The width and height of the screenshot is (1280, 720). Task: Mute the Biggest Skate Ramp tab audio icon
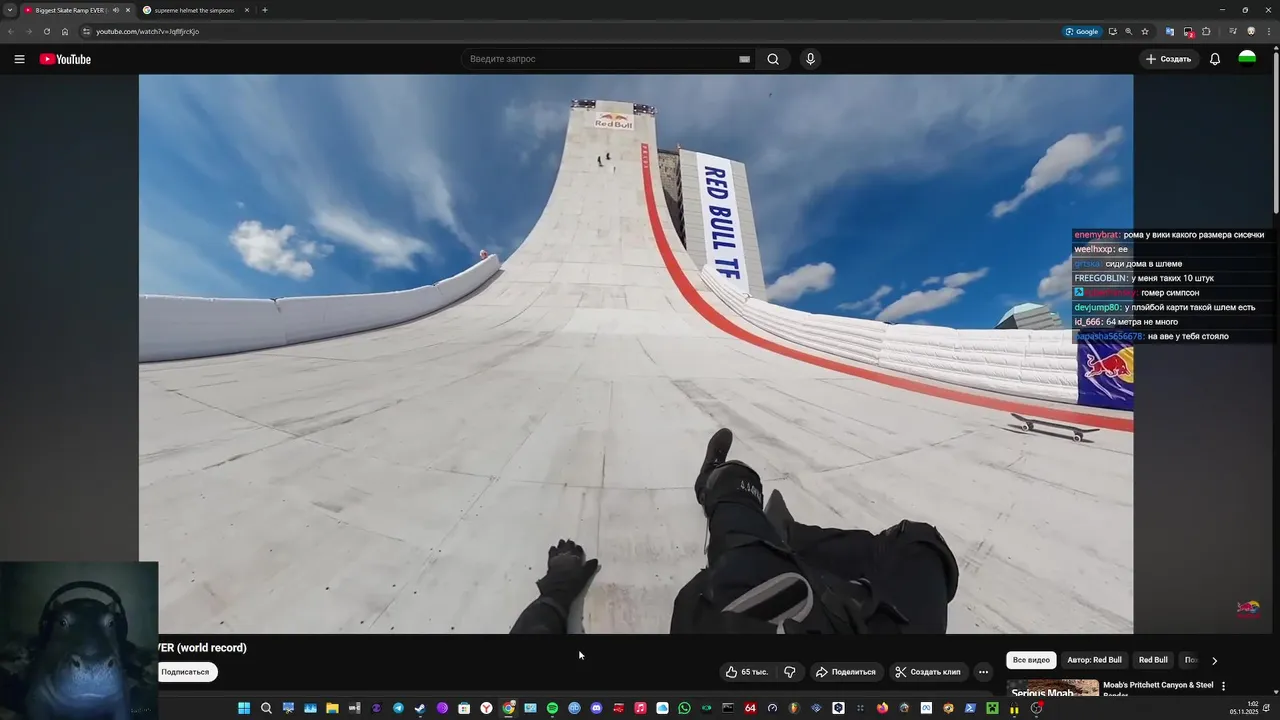[x=115, y=10]
